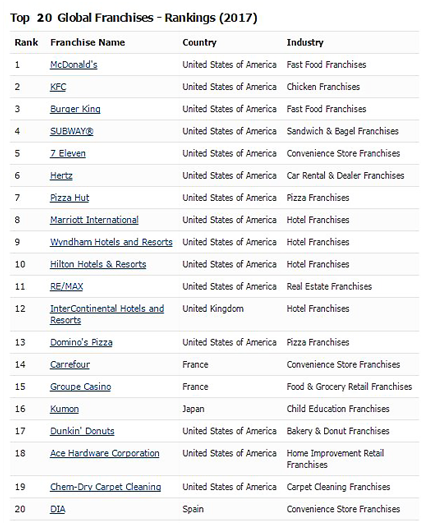
Task: Open the Kumon franchise link
Action: click(x=64, y=409)
